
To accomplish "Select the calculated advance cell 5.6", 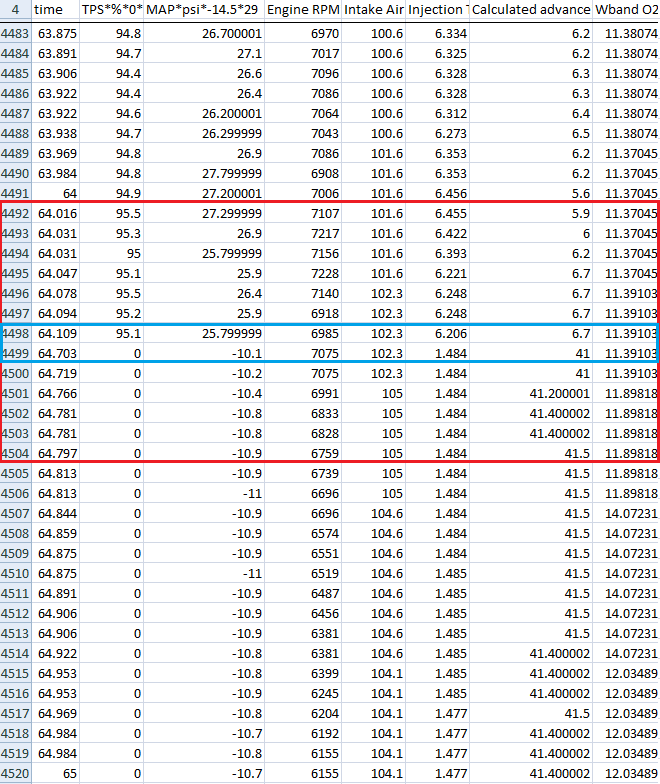I will [531, 194].
